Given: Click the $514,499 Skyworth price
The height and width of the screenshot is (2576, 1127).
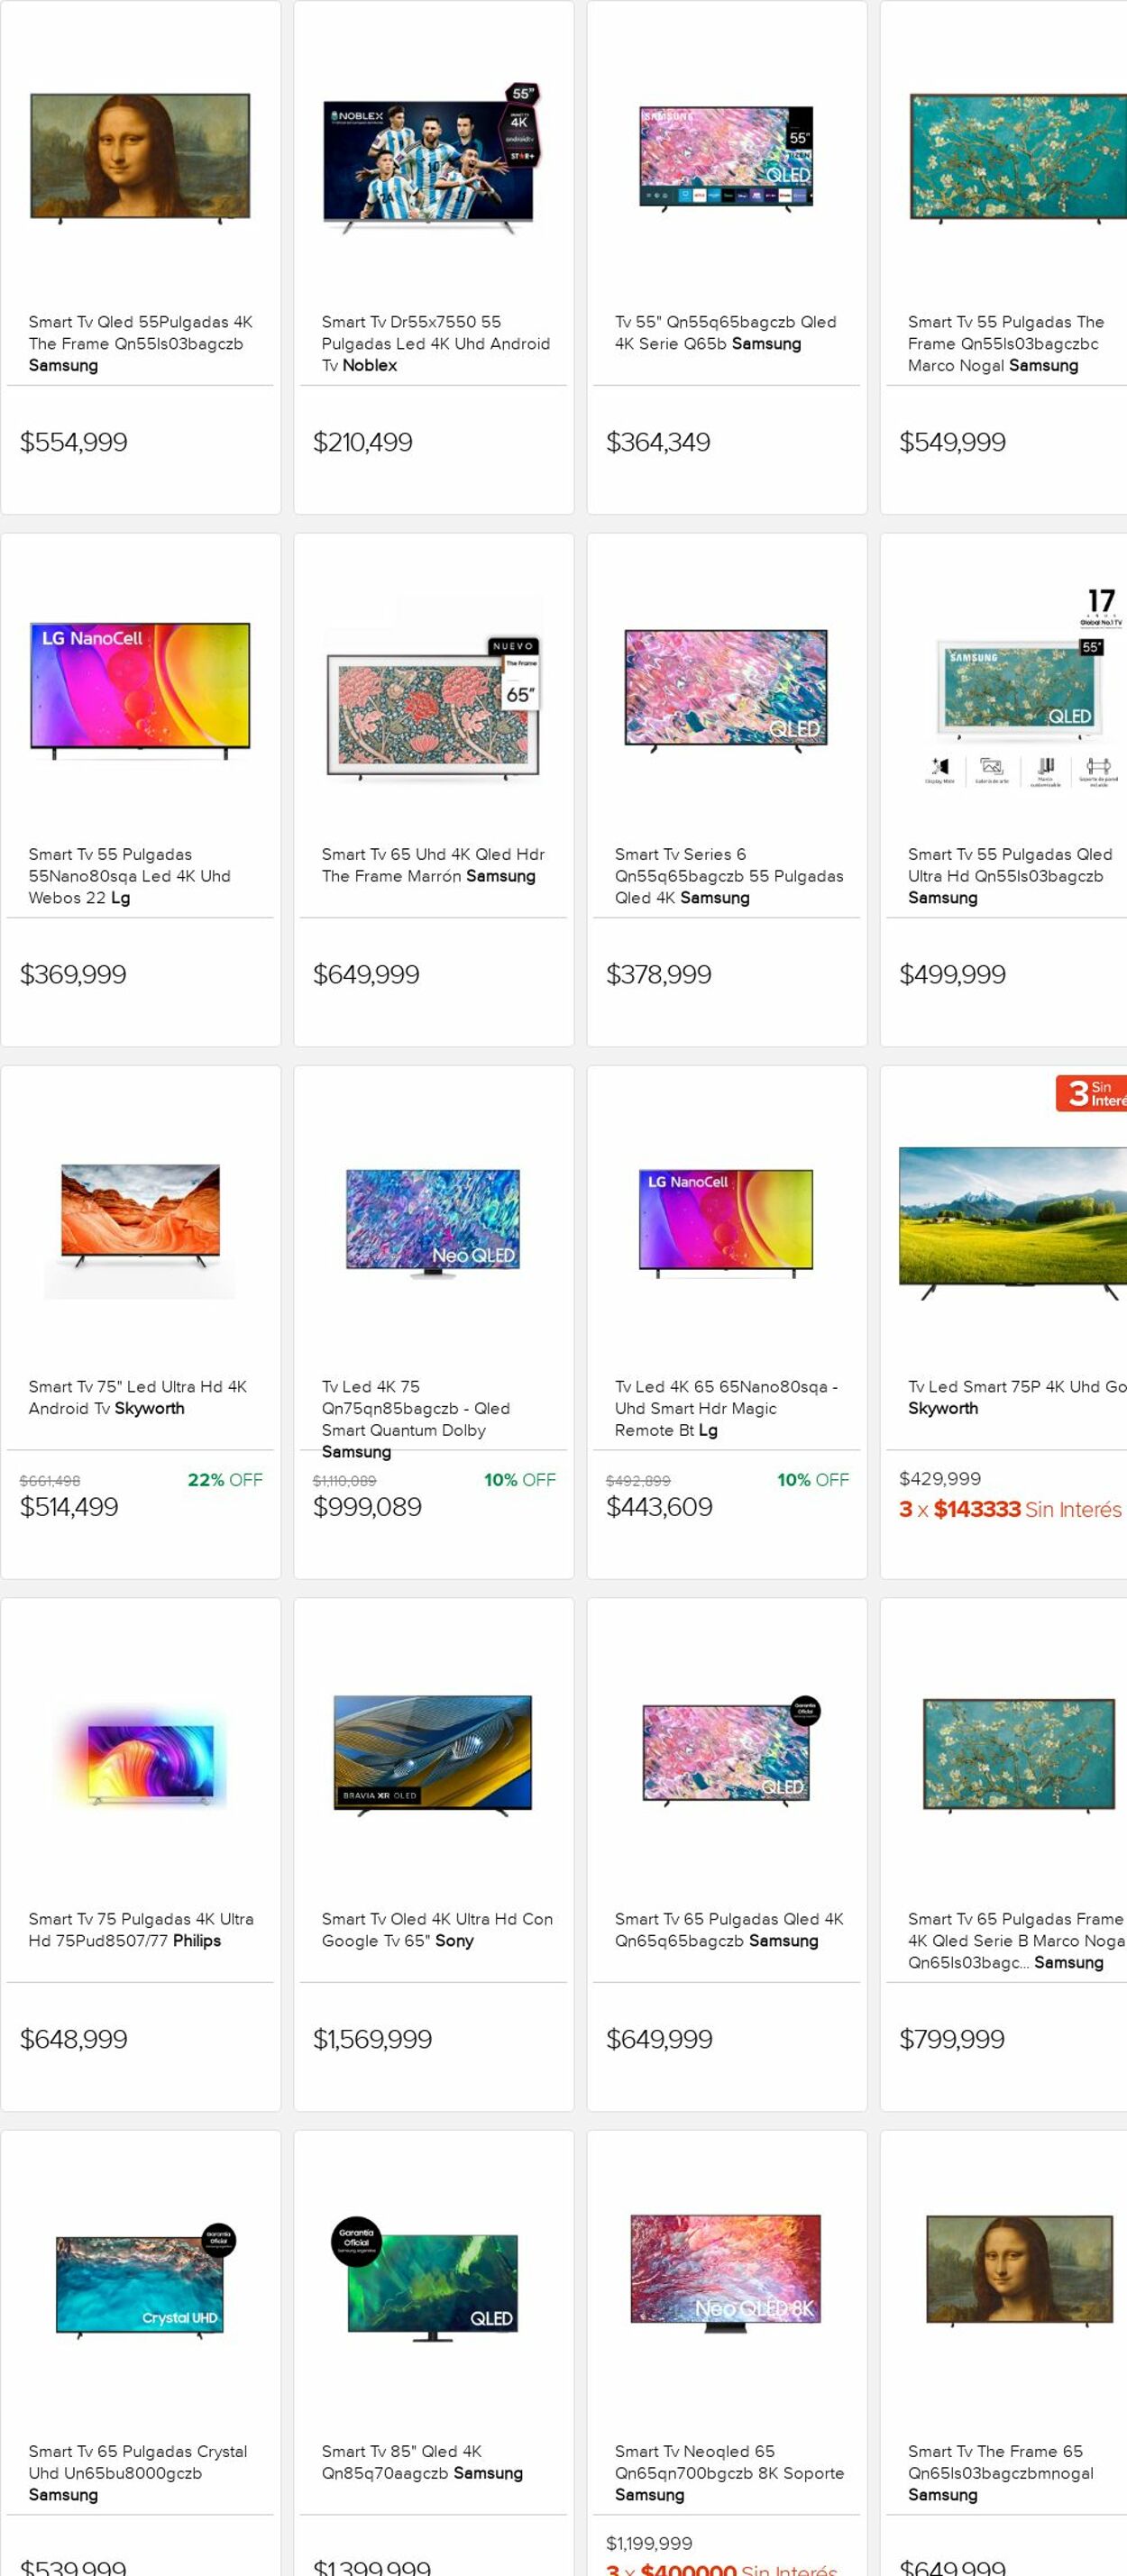Looking at the screenshot, I should [x=69, y=1507].
